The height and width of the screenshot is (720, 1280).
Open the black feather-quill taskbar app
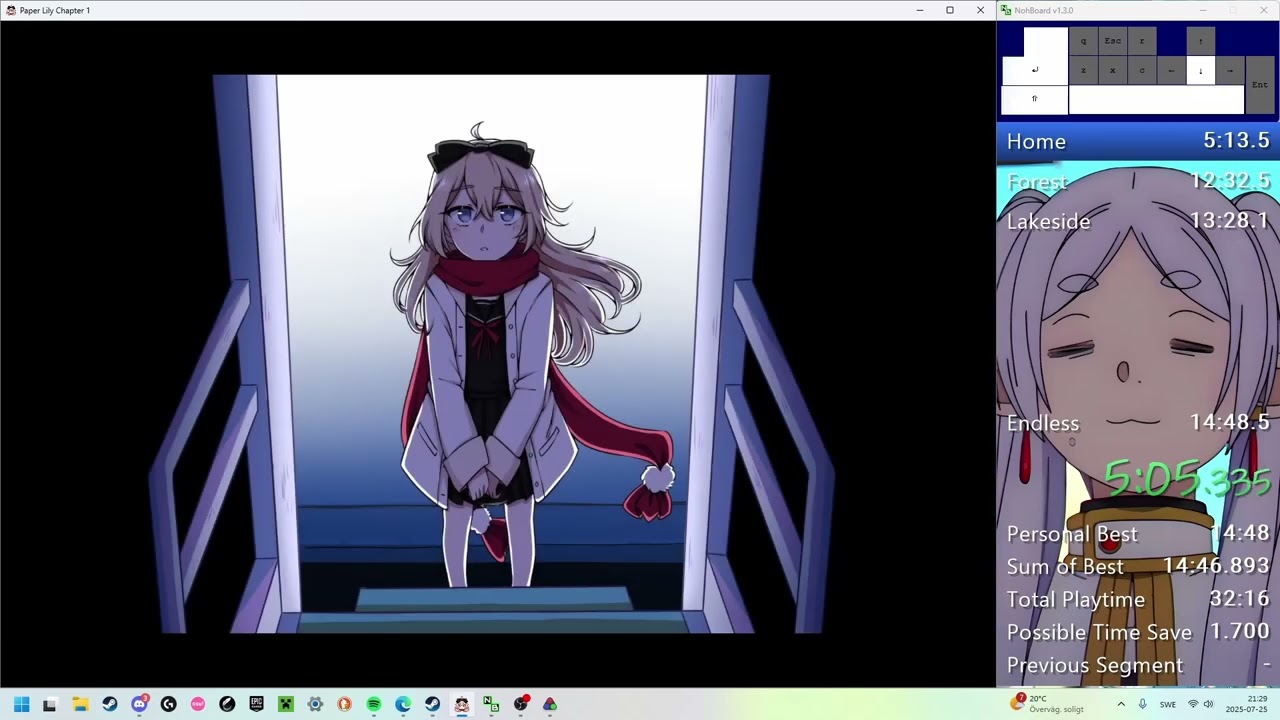(x=227, y=704)
